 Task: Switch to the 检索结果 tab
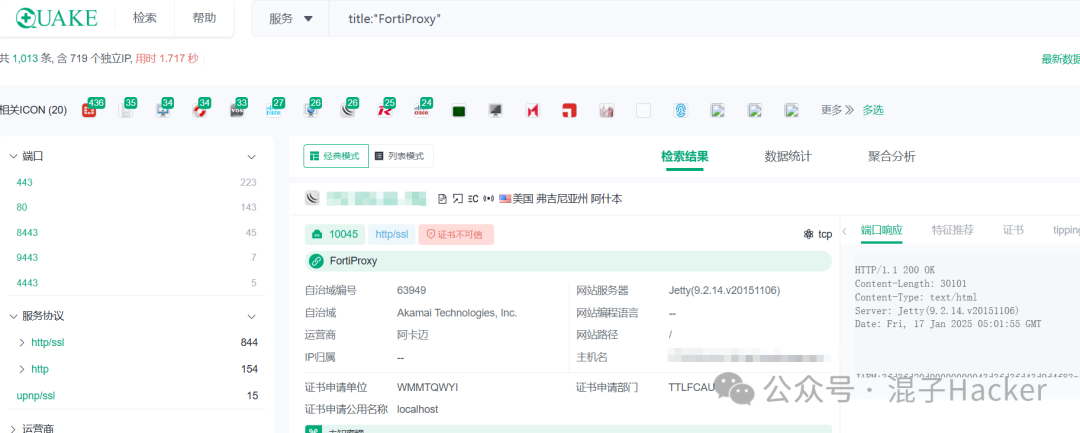tap(685, 157)
